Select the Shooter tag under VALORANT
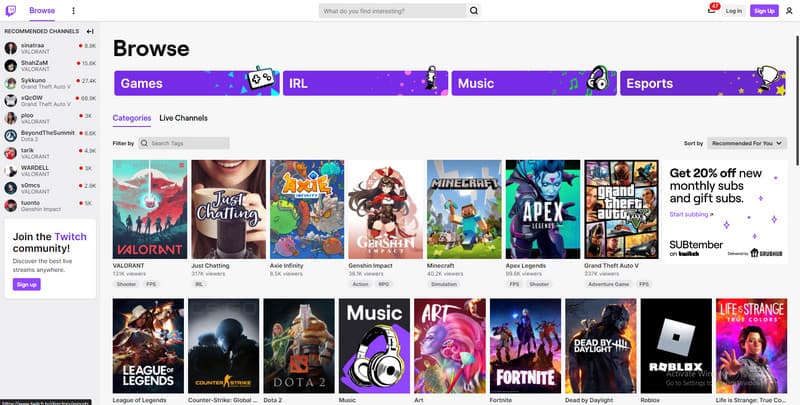This screenshot has width=800, height=405. click(126, 284)
